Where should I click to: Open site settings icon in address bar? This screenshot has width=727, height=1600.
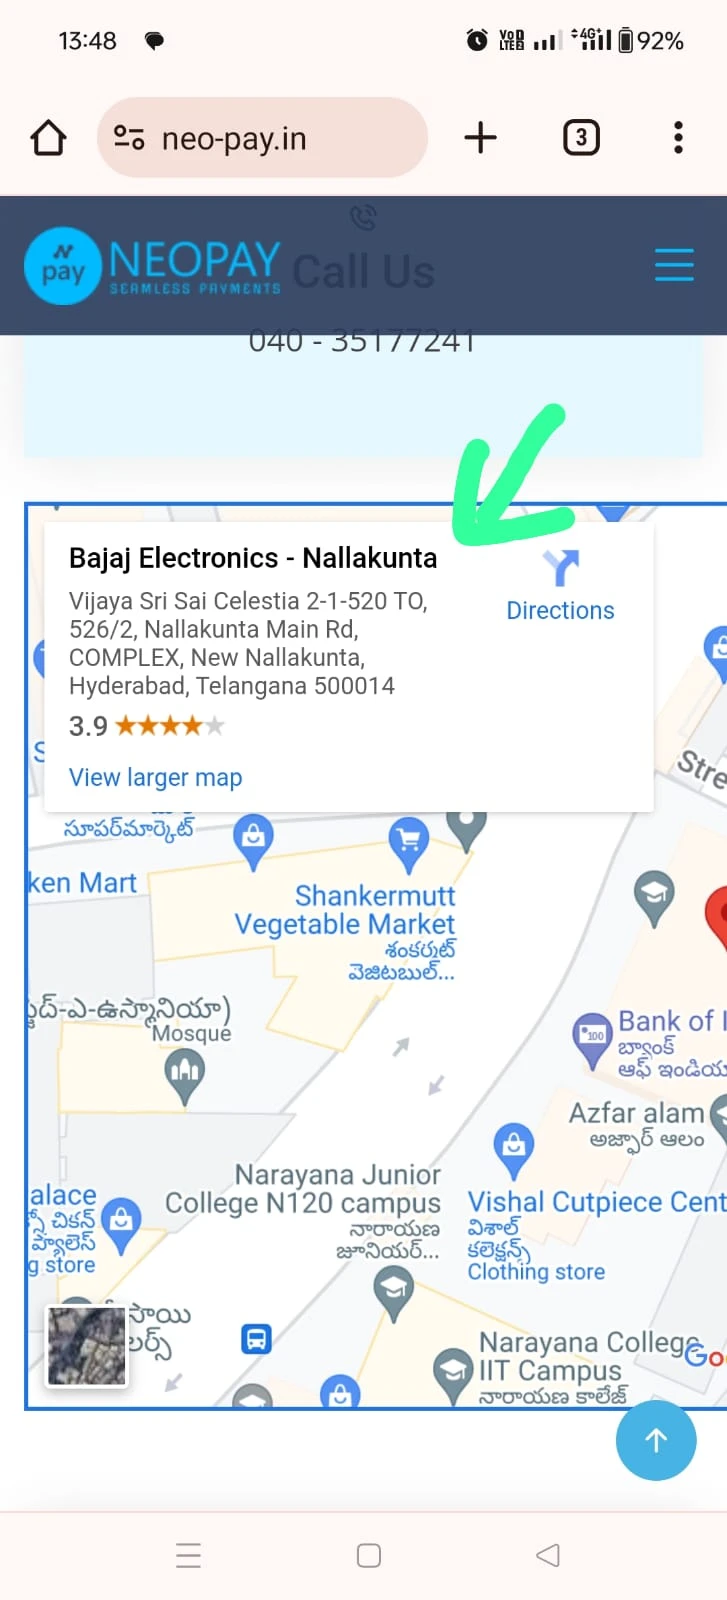pos(129,138)
